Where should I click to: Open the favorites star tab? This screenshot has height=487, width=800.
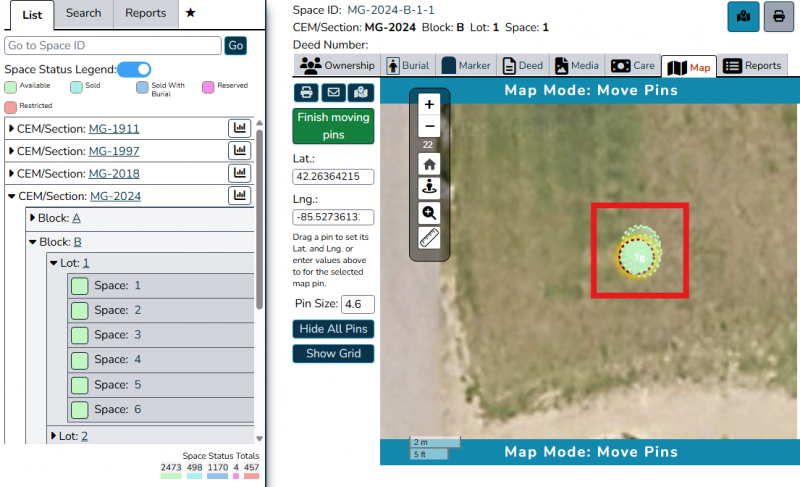coord(190,13)
